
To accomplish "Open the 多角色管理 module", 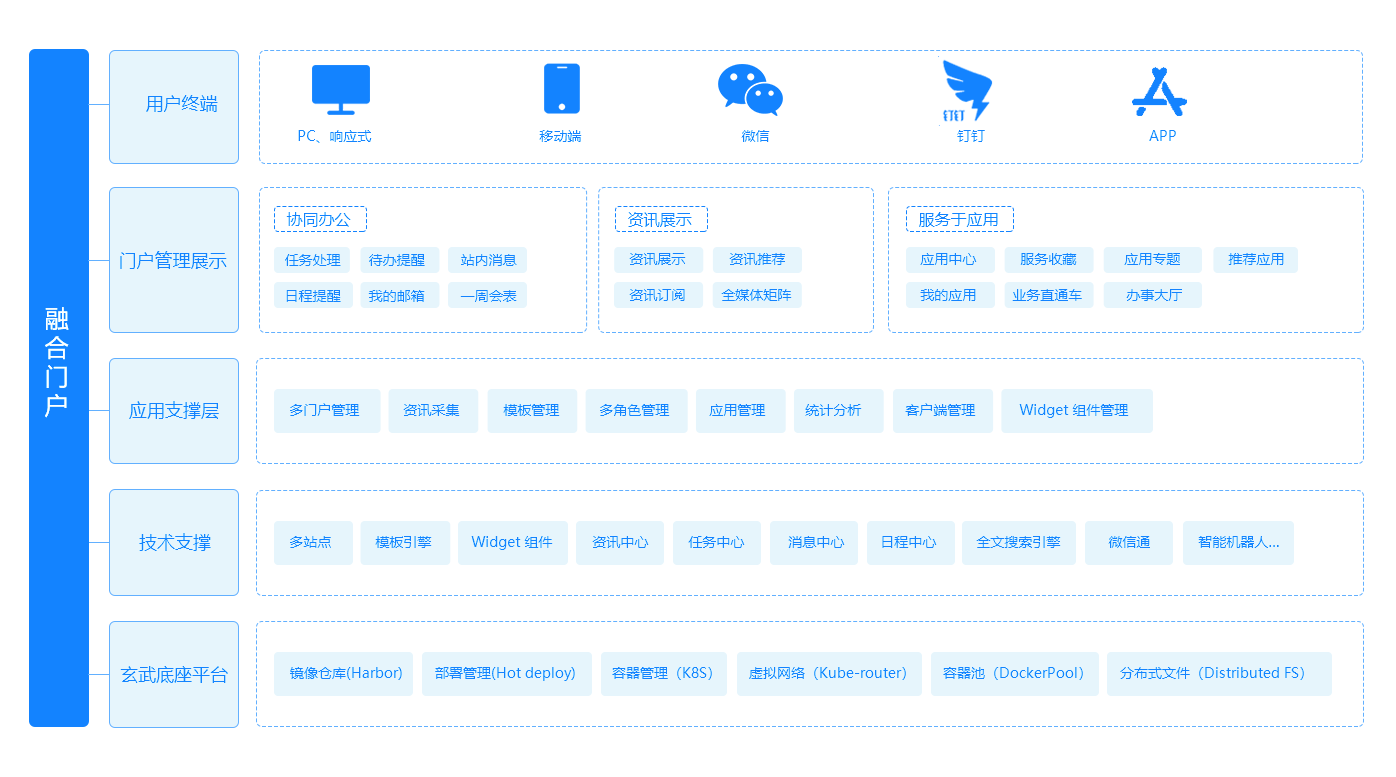I will coord(636,411).
